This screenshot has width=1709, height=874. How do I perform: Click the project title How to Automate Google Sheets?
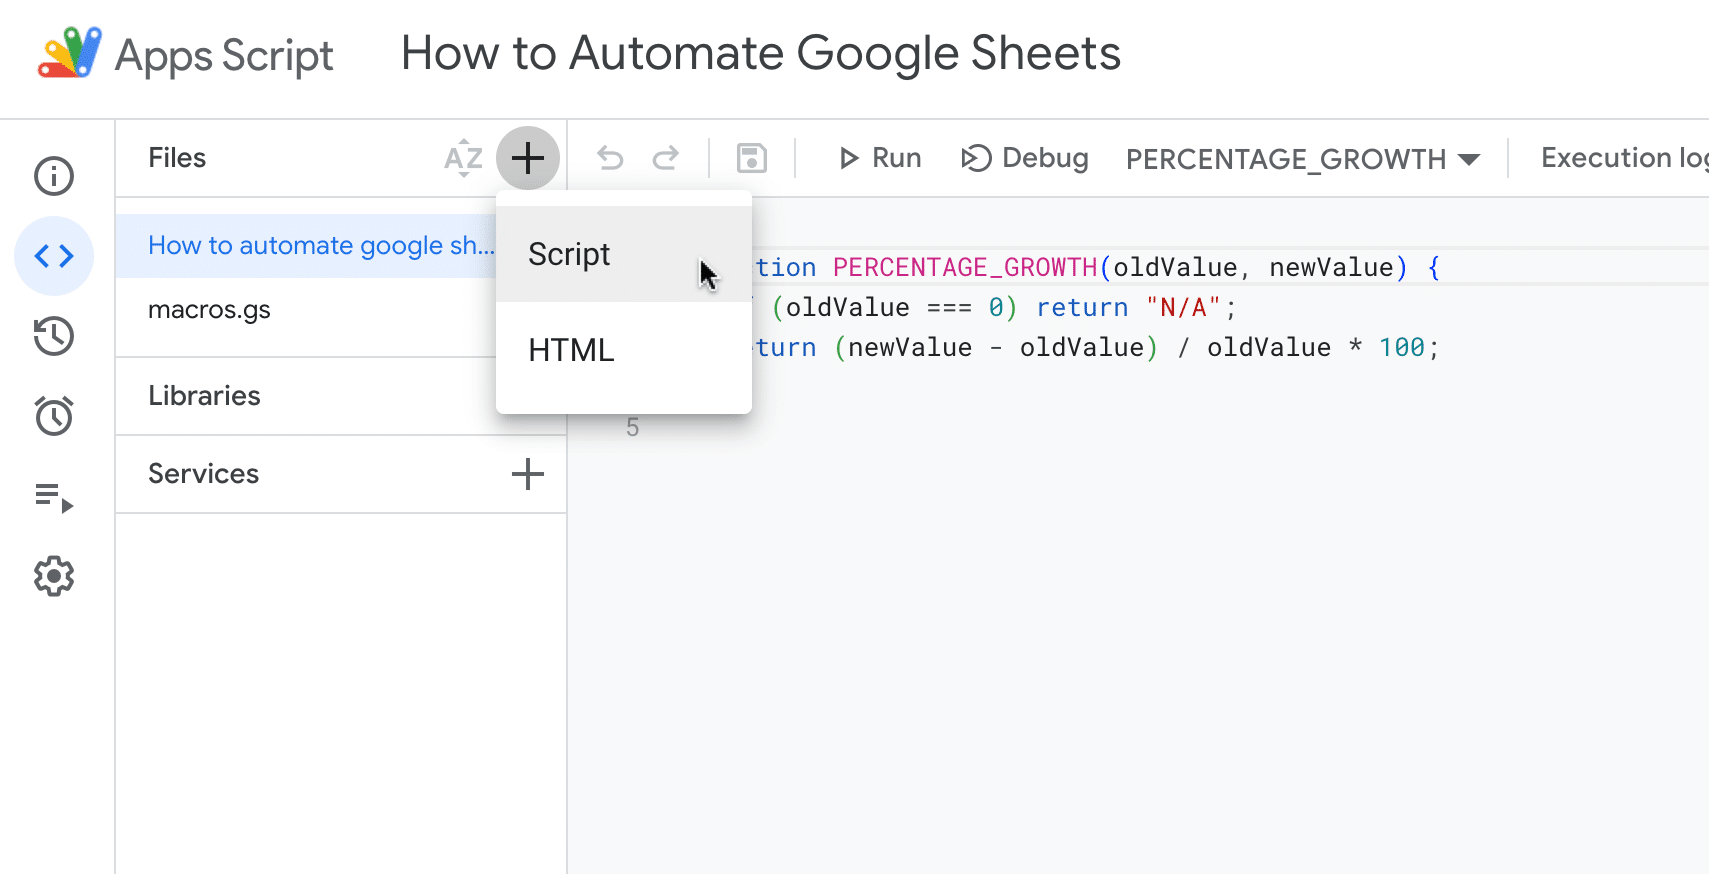[x=761, y=53]
